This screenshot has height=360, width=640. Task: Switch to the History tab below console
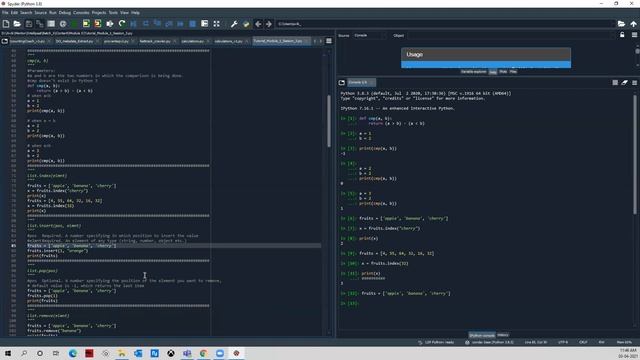click(x=503, y=335)
